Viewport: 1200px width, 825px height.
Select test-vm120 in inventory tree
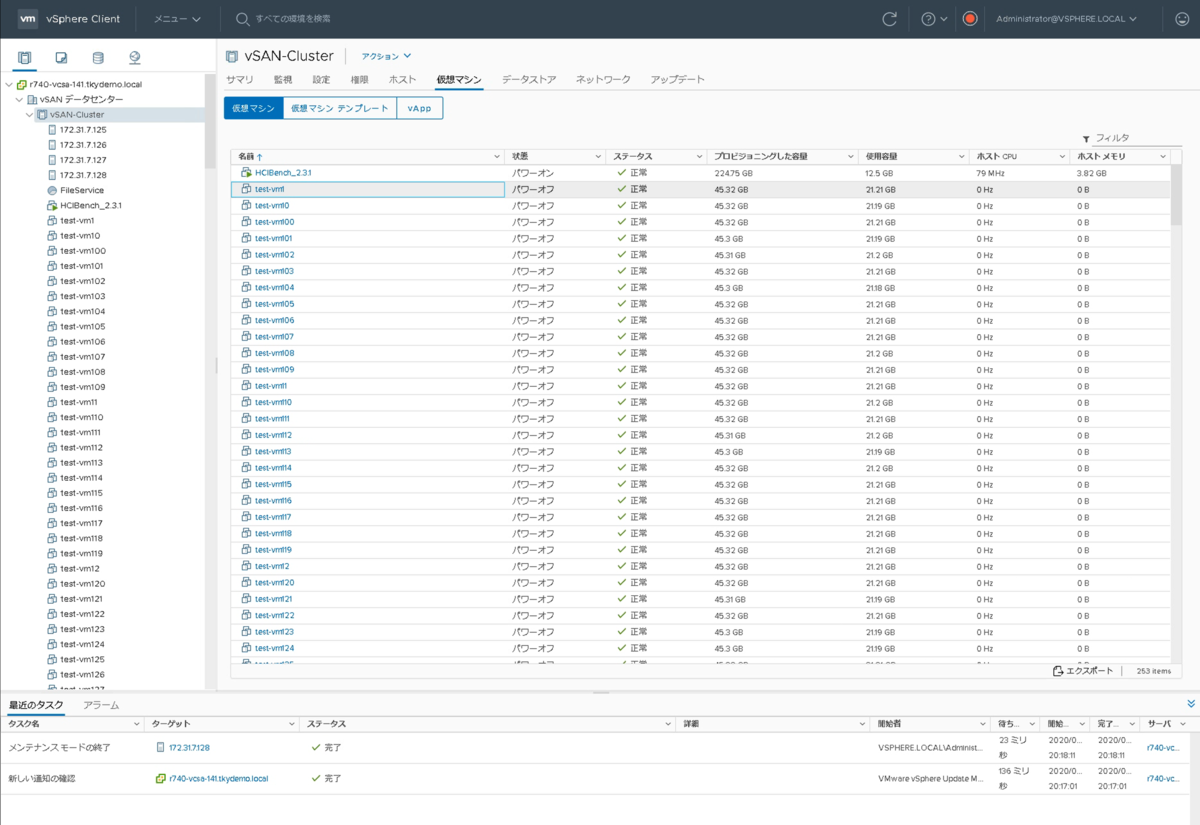(82, 584)
